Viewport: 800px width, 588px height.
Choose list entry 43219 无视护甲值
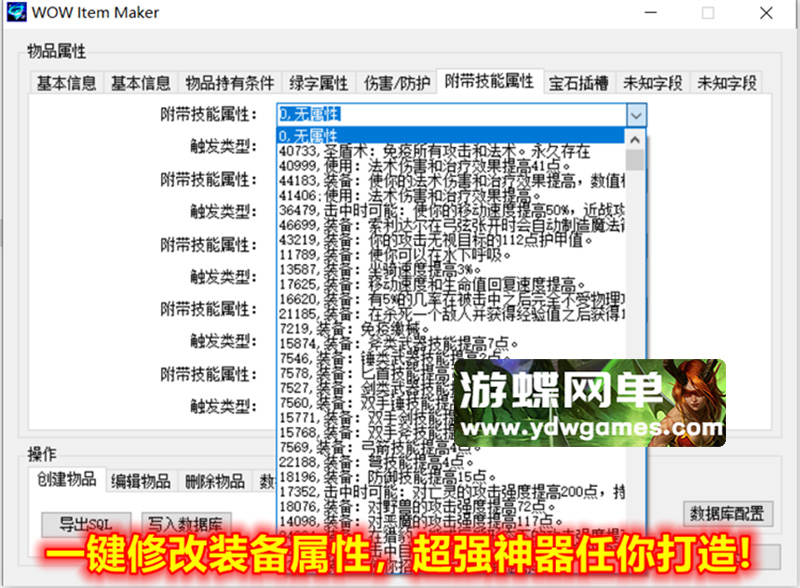(451, 240)
